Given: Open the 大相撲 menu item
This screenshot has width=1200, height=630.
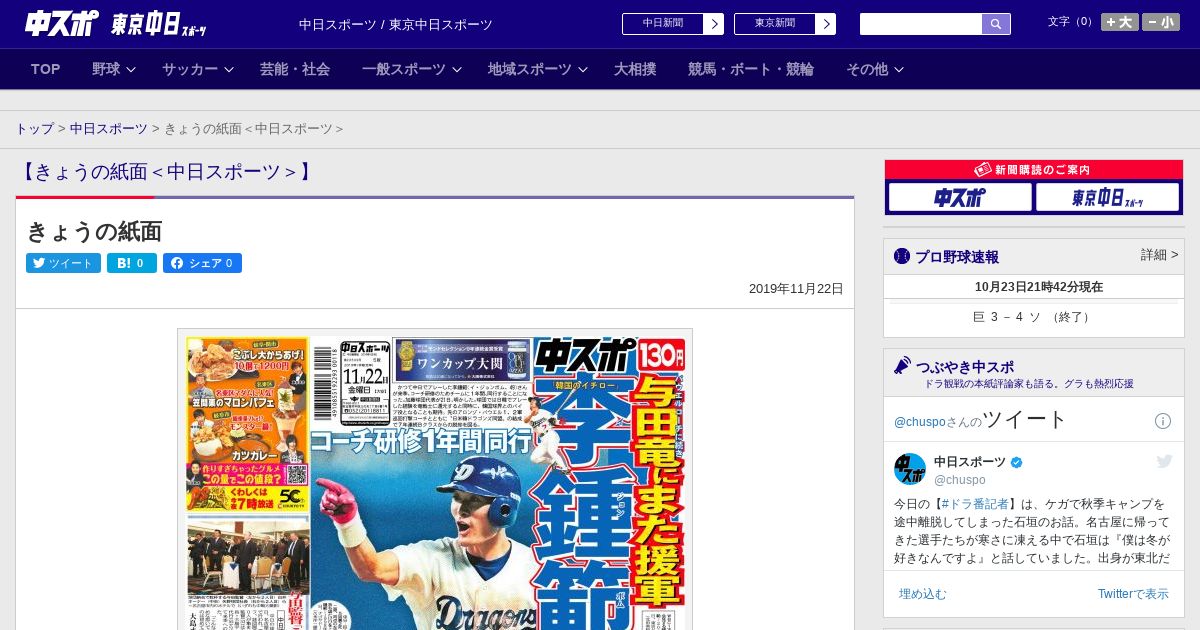Looking at the screenshot, I should point(635,69).
